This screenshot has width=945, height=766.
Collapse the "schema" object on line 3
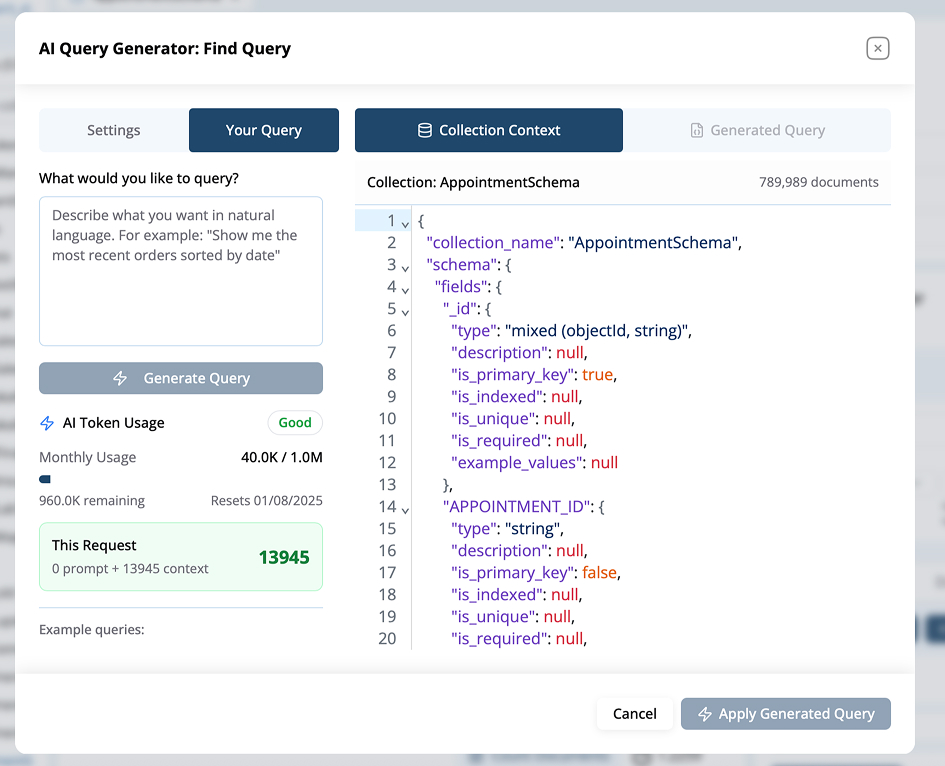(405, 267)
